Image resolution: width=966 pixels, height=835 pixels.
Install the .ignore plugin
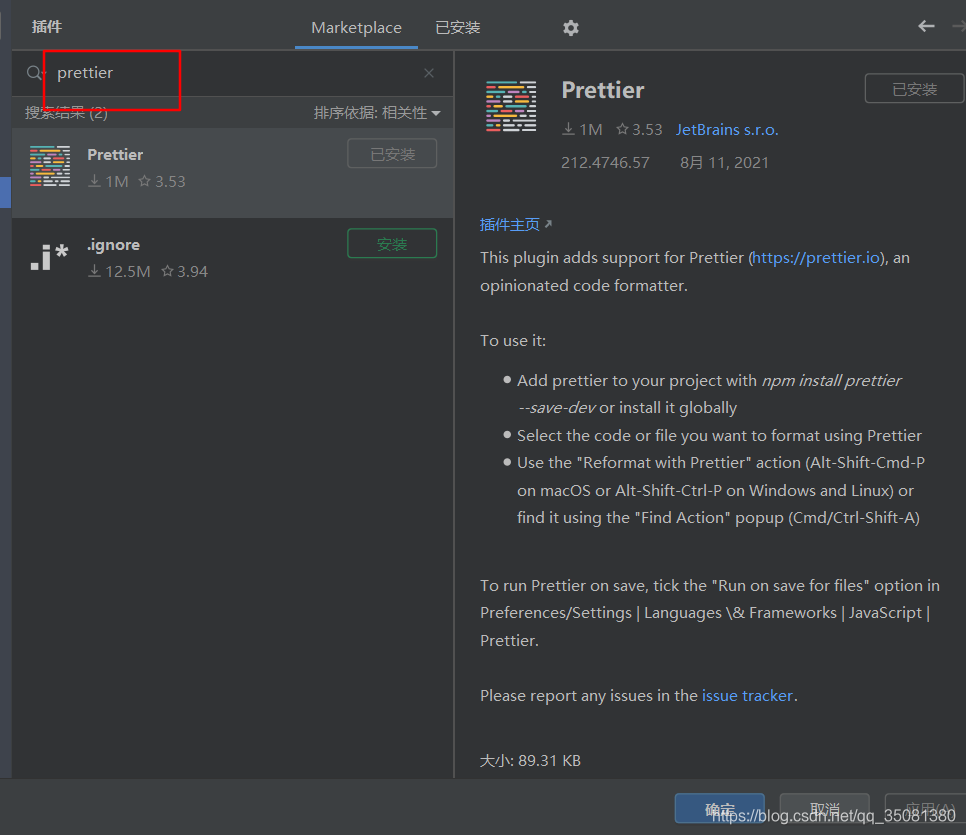(392, 243)
